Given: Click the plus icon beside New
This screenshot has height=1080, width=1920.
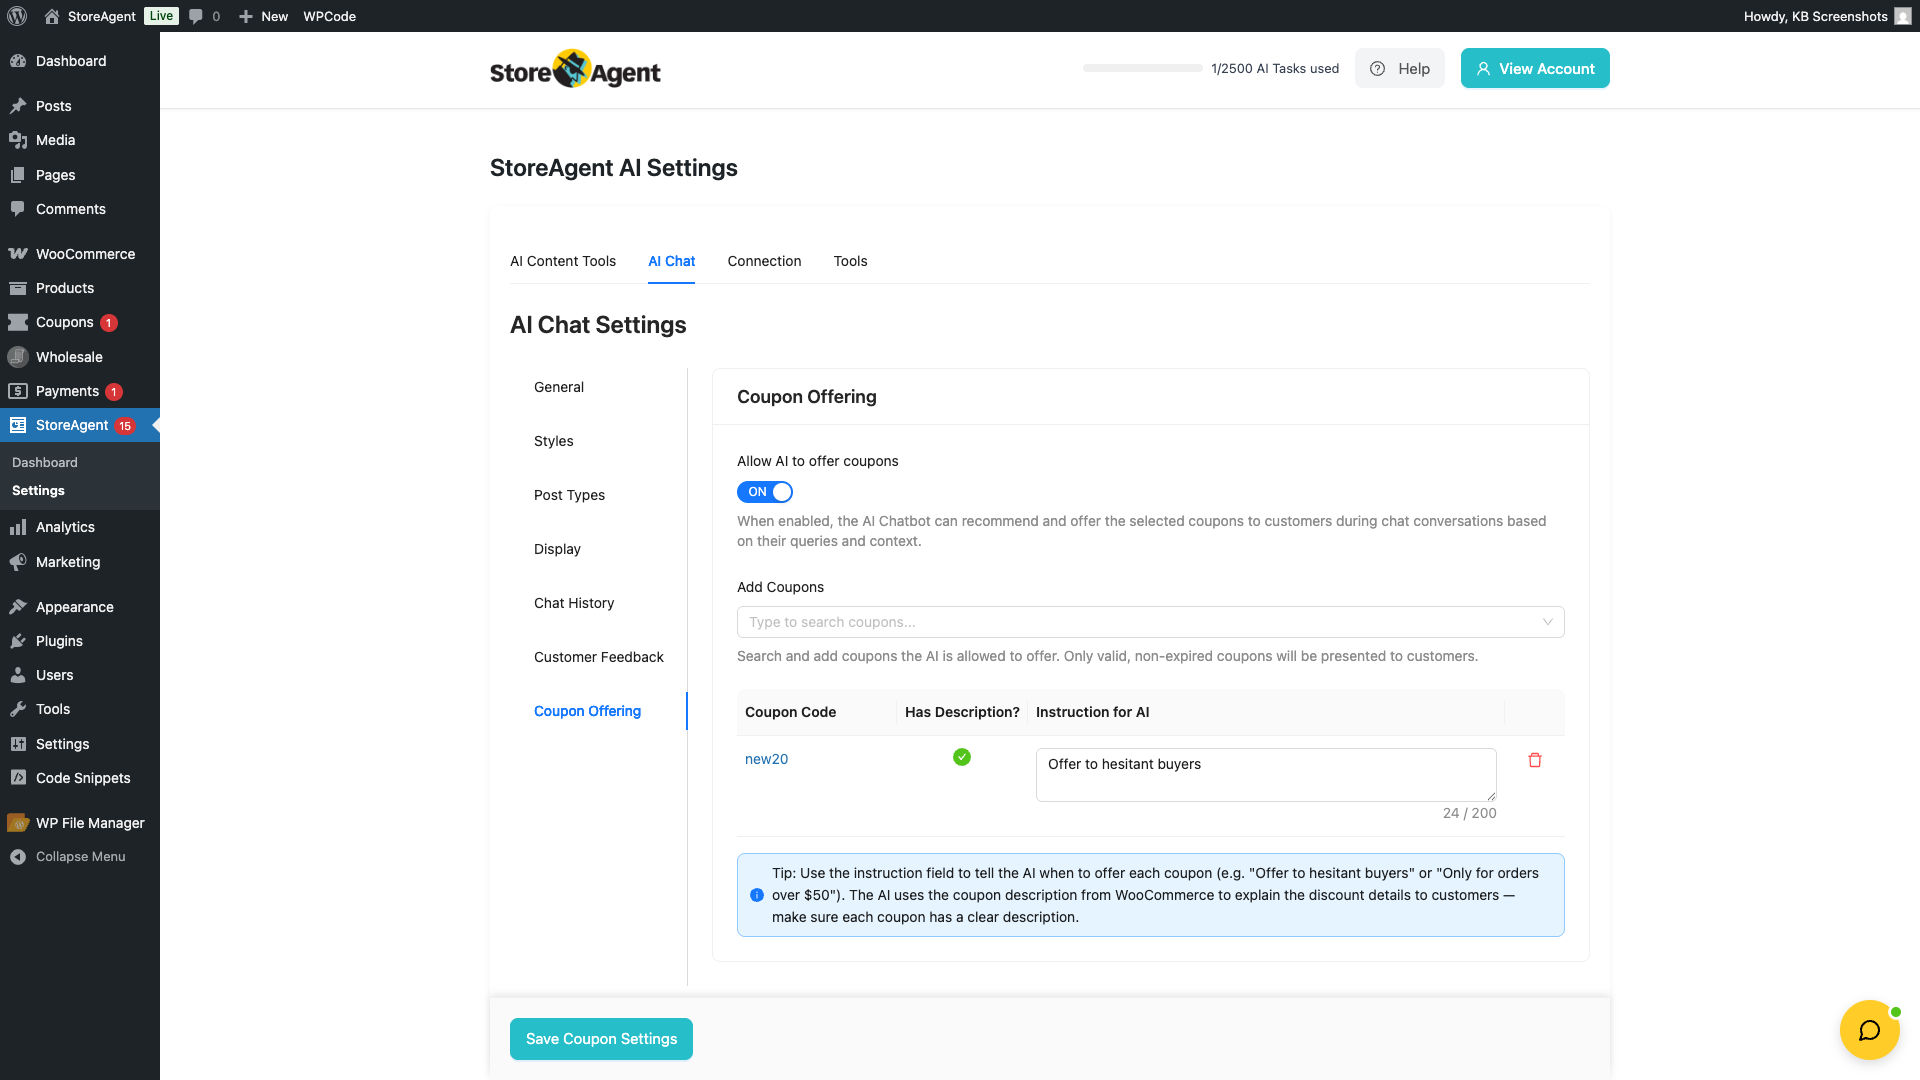Looking at the screenshot, I should point(246,16).
